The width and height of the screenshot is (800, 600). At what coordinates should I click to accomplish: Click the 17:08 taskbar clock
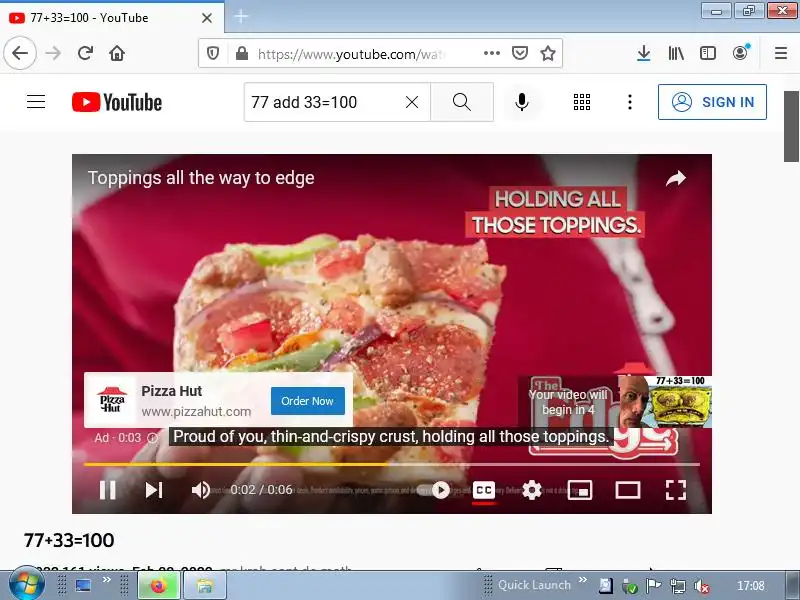tap(751, 586)
